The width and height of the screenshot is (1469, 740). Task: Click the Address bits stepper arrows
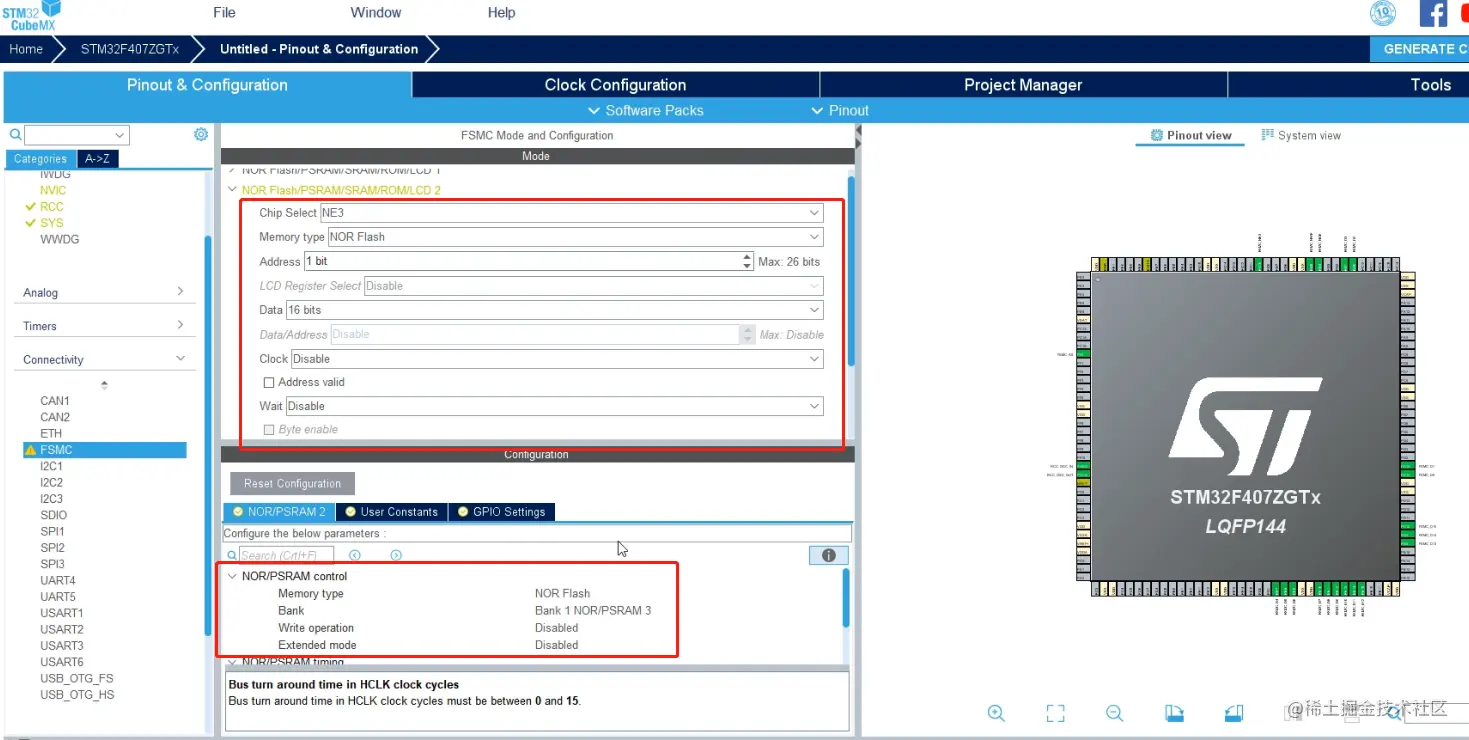click(747, 261)
